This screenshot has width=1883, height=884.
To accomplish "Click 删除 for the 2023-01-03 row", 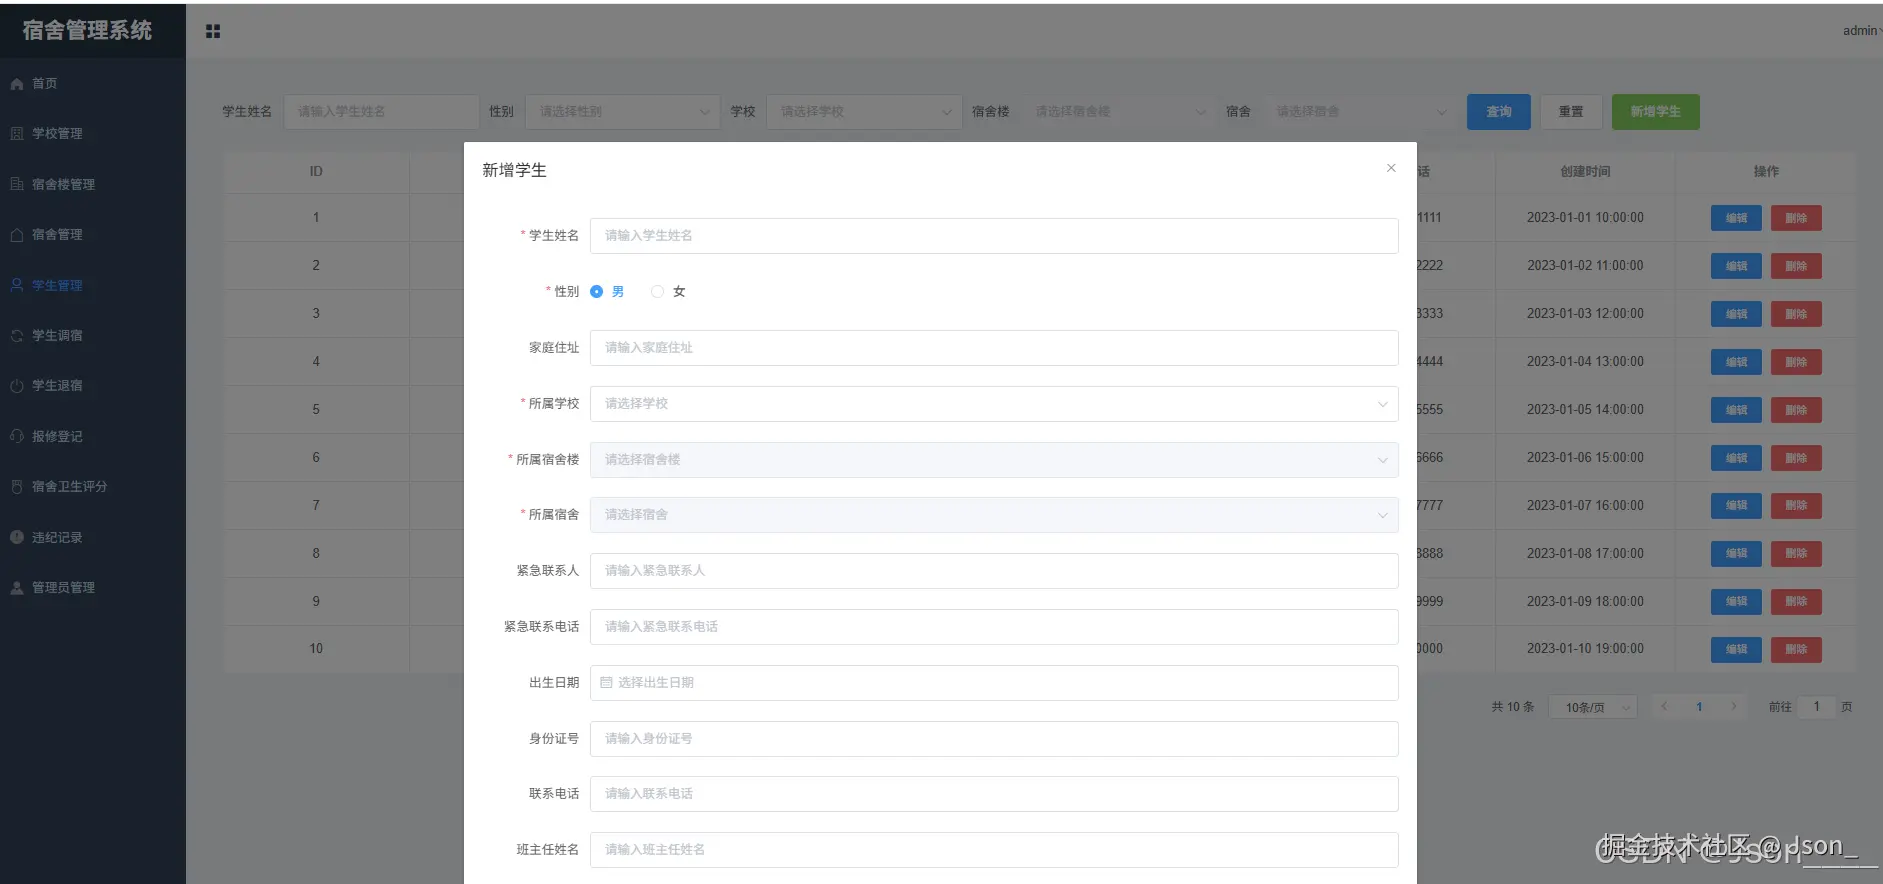I will point(1796,314).
